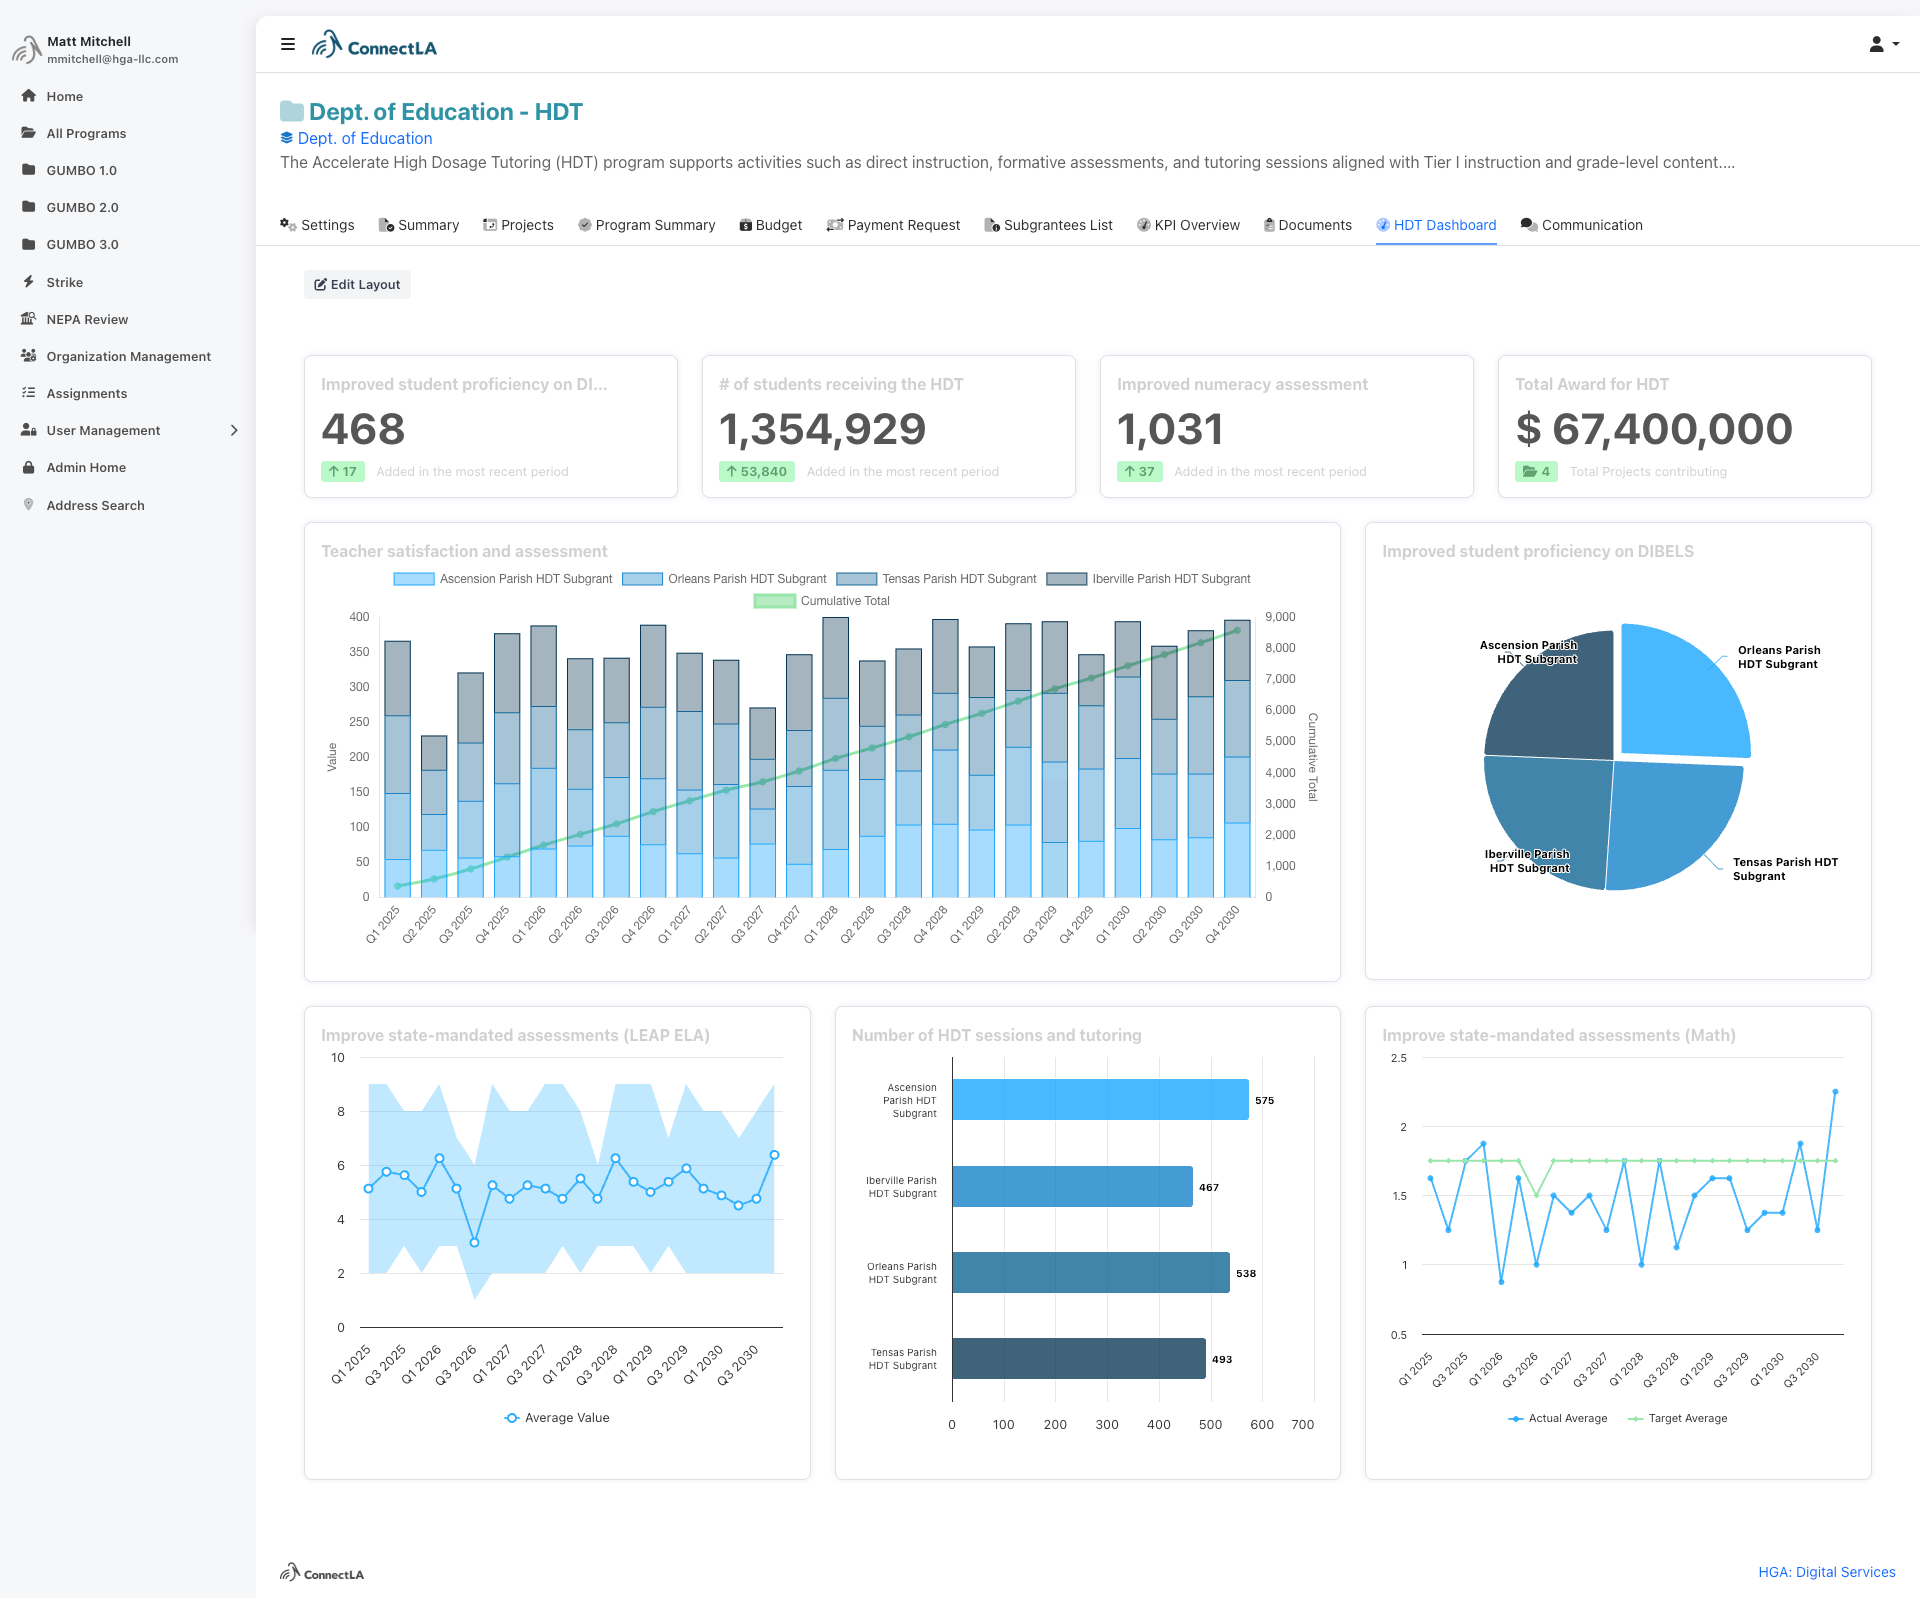Open the hamburger navigation menu
This screenshot has width=1920, height=1598.
288,44
